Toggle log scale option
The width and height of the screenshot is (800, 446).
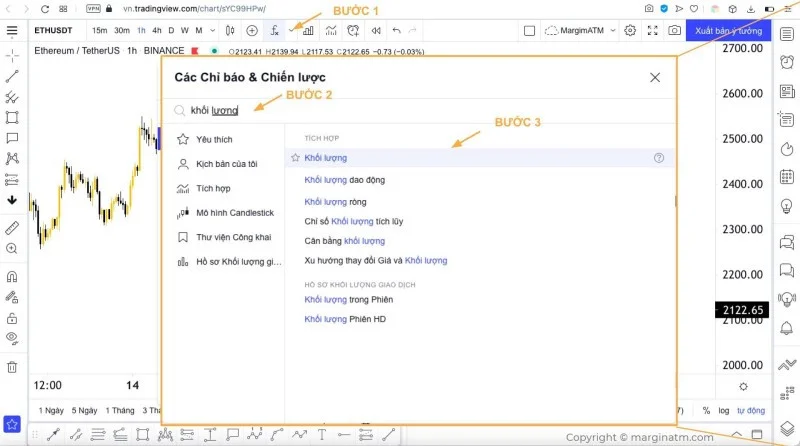[x=723, y=410]
